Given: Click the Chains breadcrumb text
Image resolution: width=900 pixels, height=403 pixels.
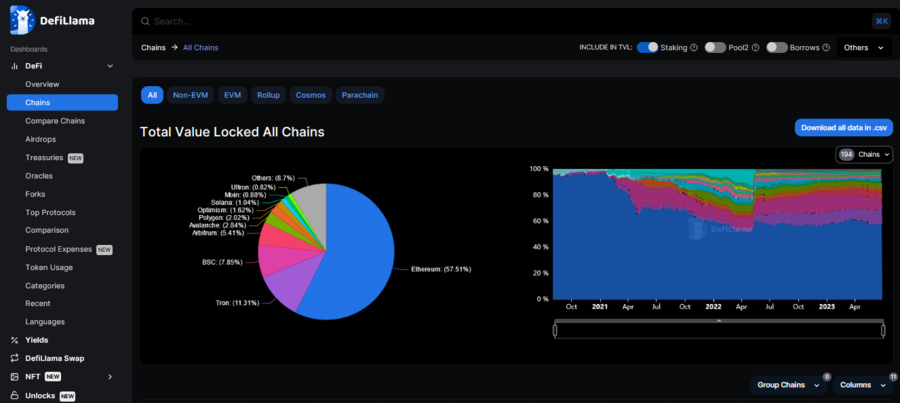Looking at the screenshot, I should (x=153, y=48).
